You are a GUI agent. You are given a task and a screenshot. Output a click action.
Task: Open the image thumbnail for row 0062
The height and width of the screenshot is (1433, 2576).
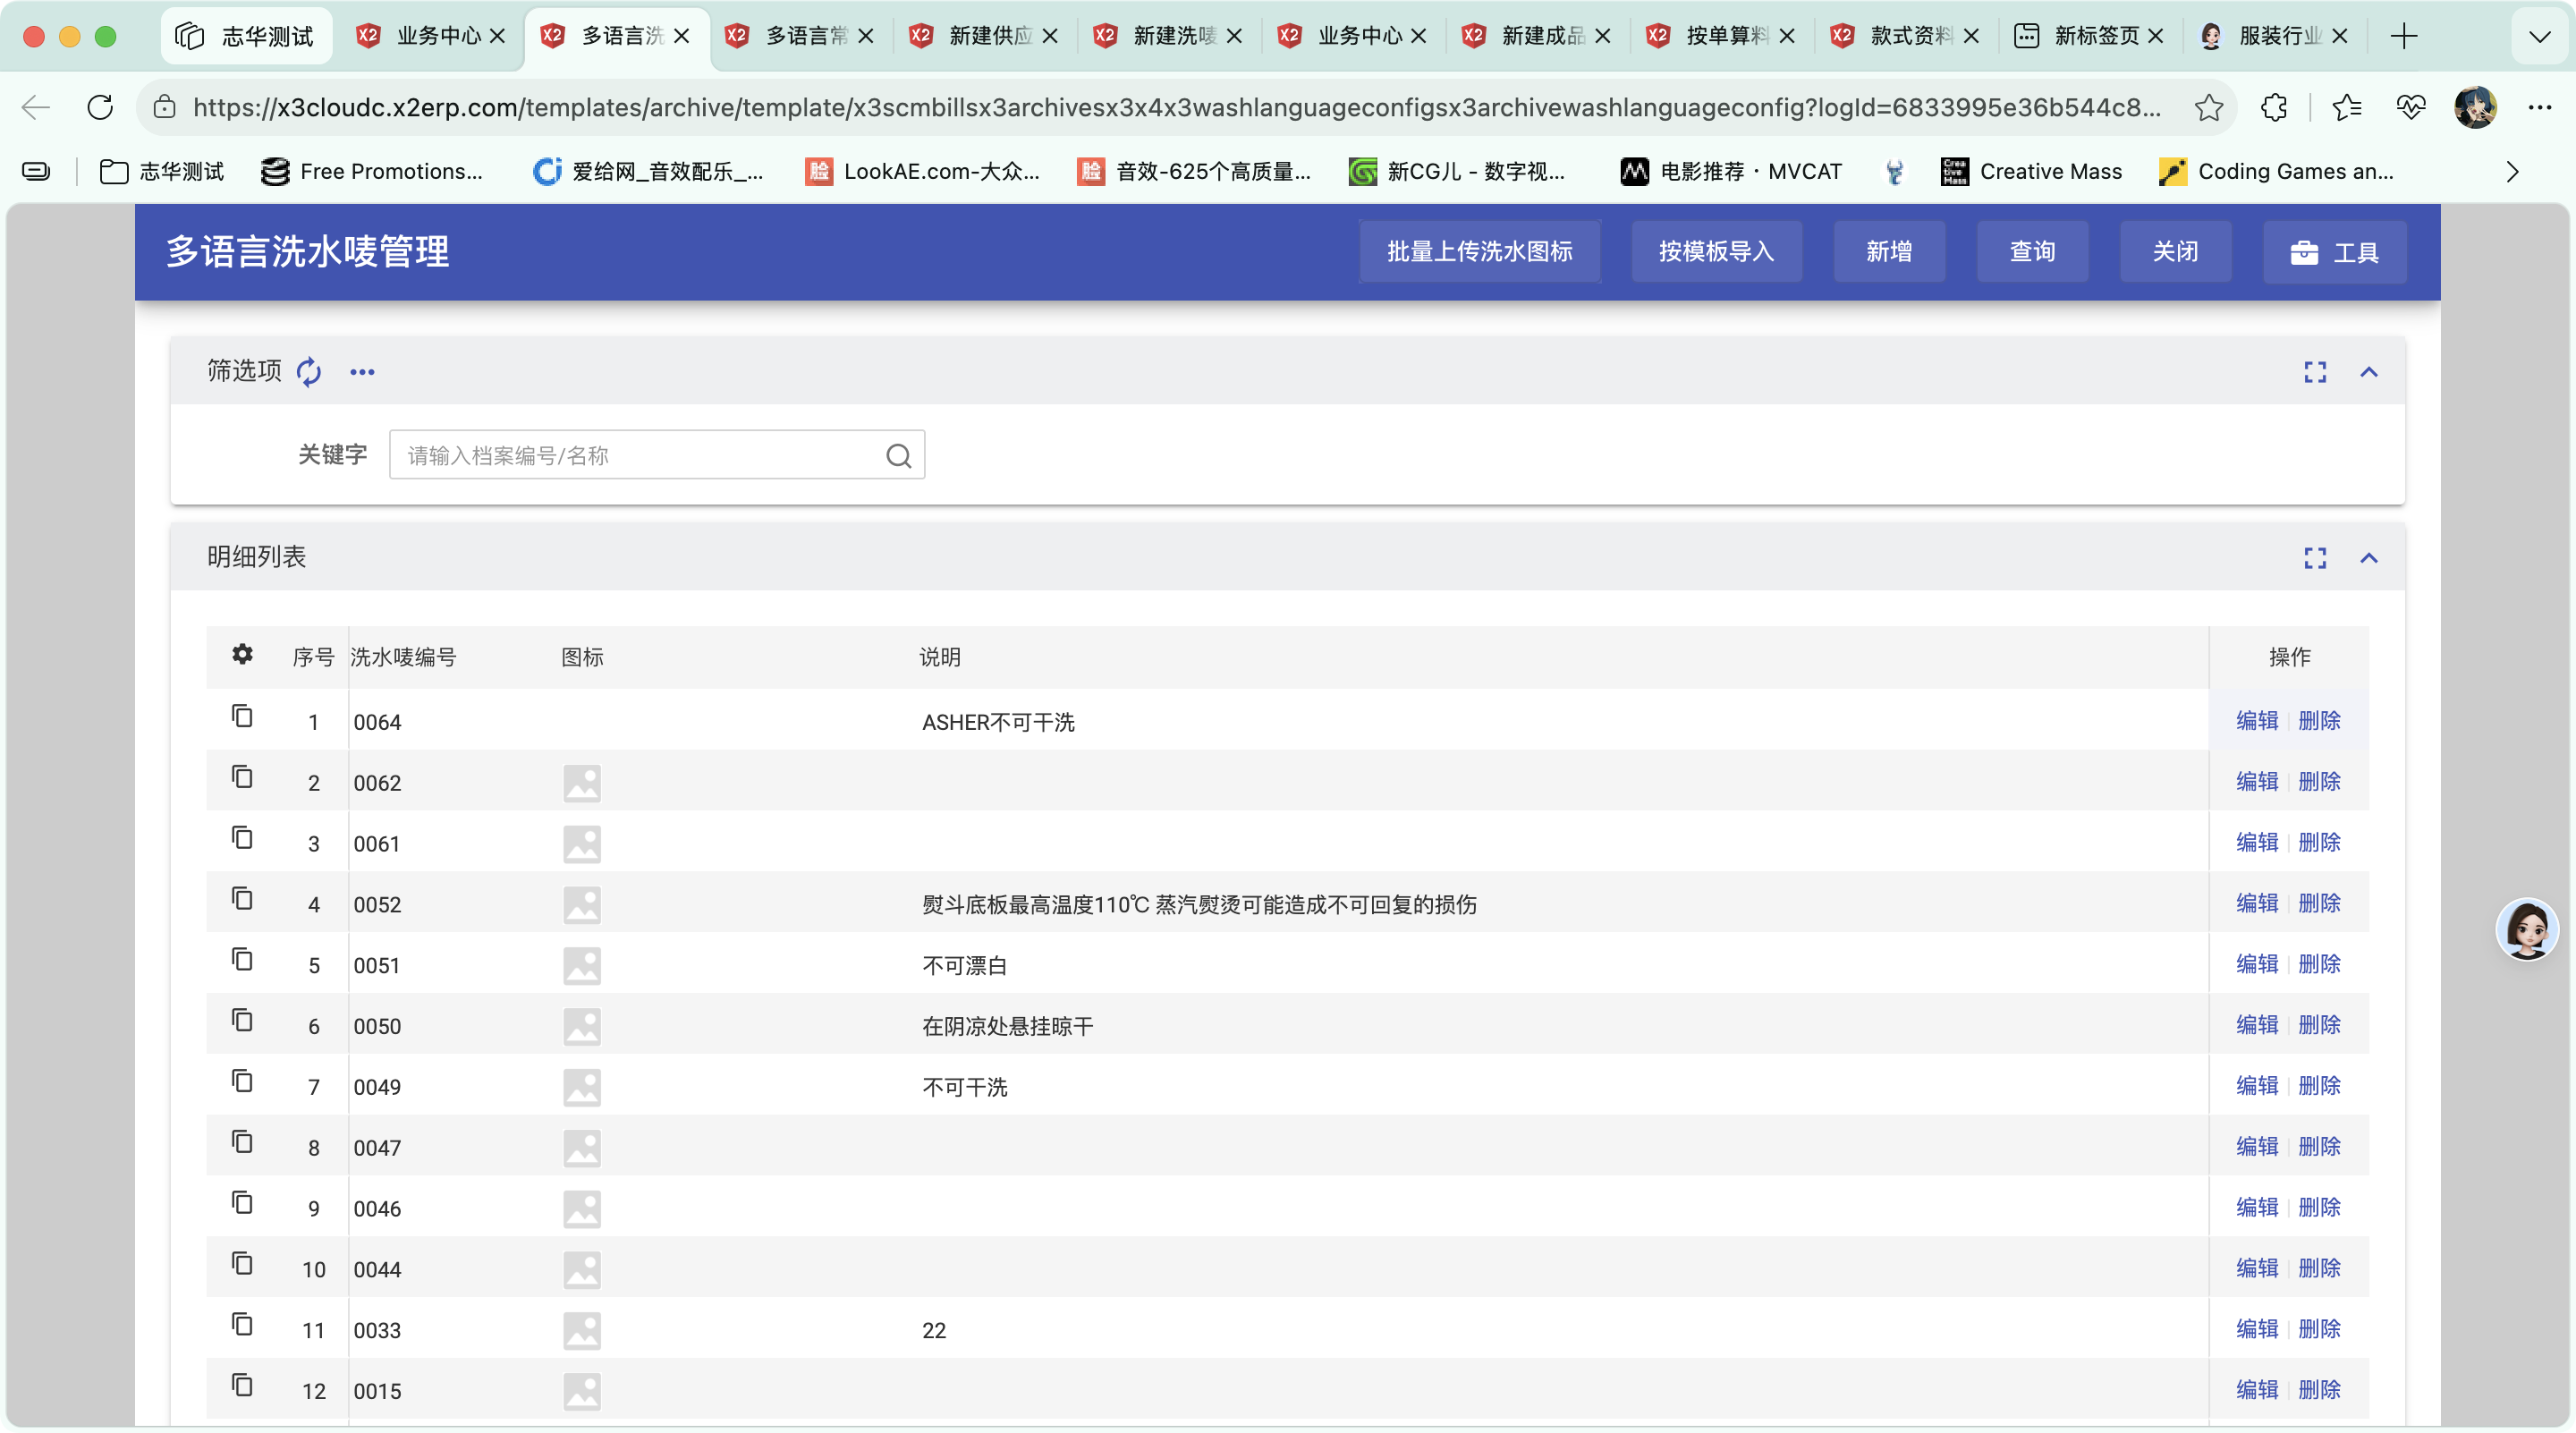(582, 784)
